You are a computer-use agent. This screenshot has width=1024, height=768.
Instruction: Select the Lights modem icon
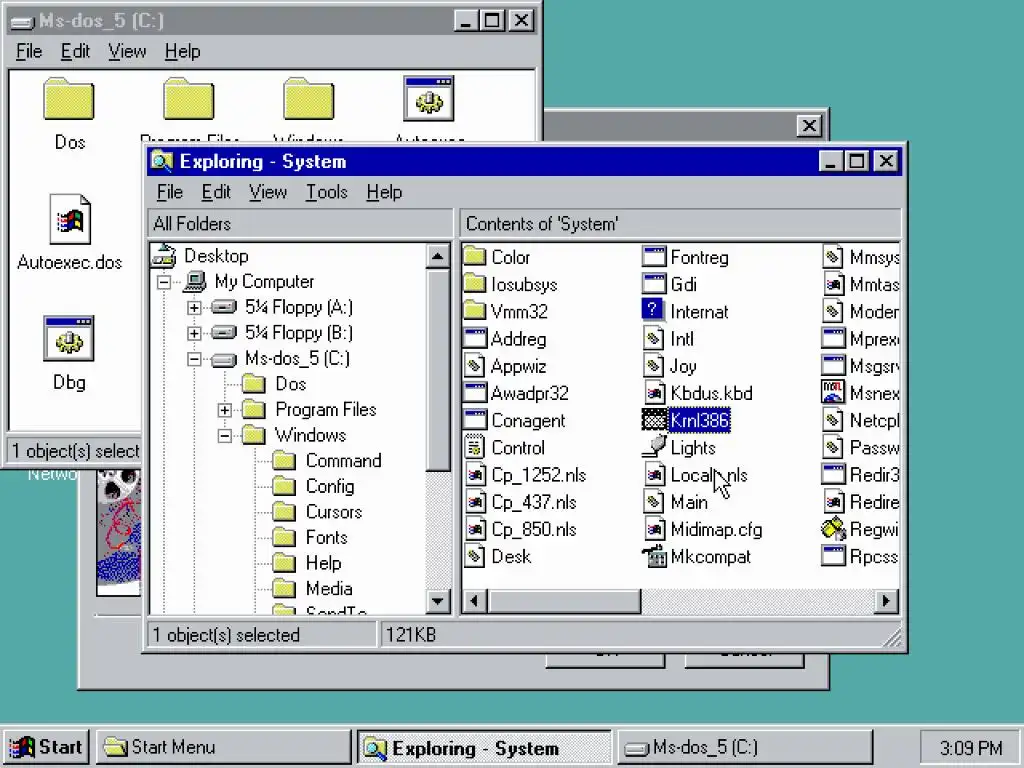coord(654,447)
